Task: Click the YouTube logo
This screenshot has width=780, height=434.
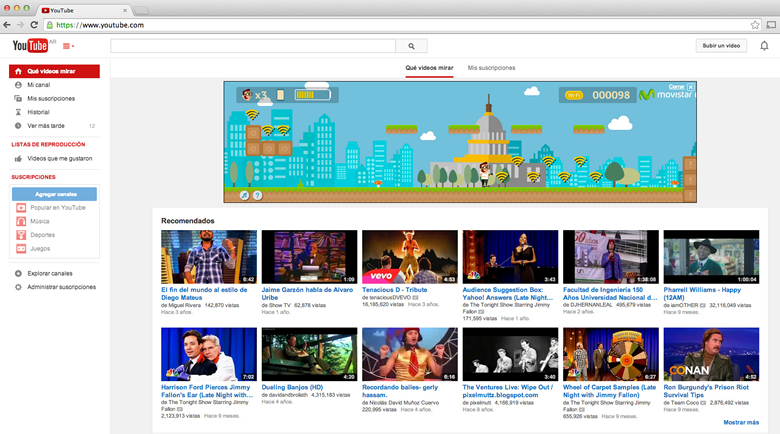Action: tap(30, 45)
